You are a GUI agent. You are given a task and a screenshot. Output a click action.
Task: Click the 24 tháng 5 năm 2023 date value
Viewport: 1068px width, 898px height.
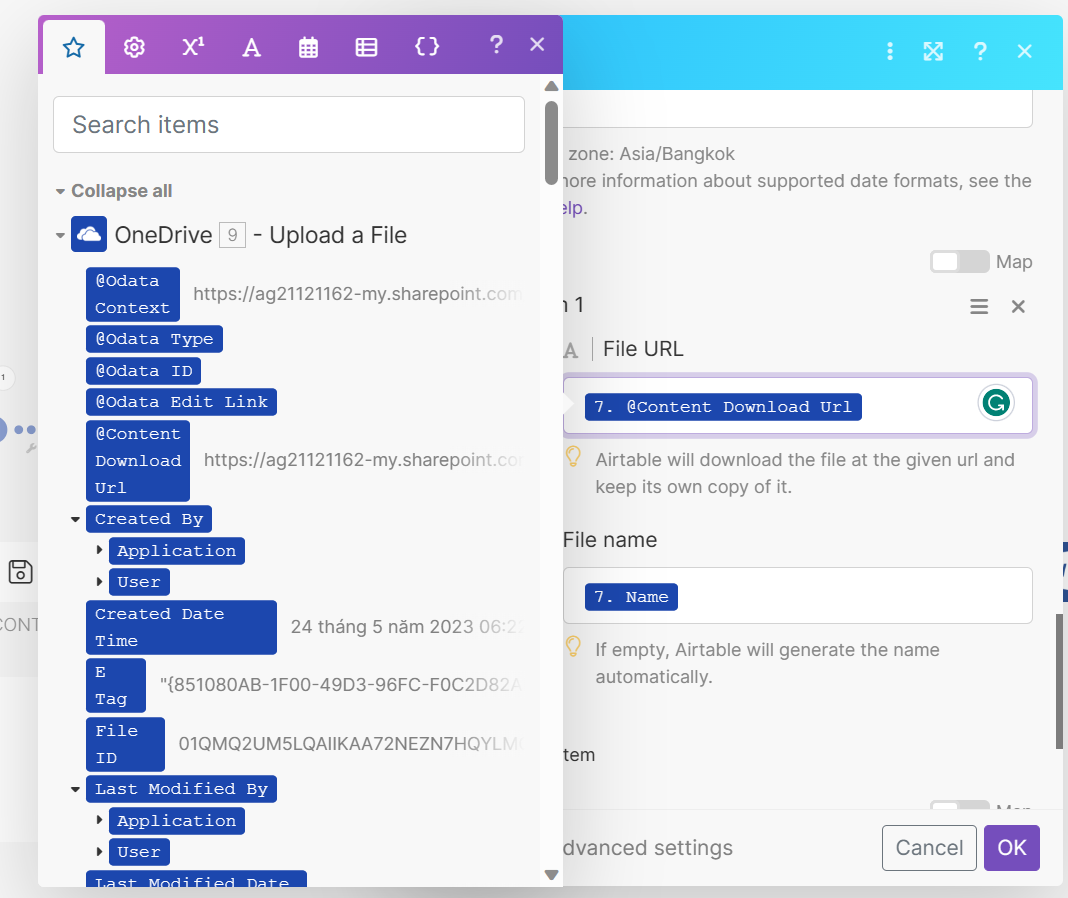(407, 627)
